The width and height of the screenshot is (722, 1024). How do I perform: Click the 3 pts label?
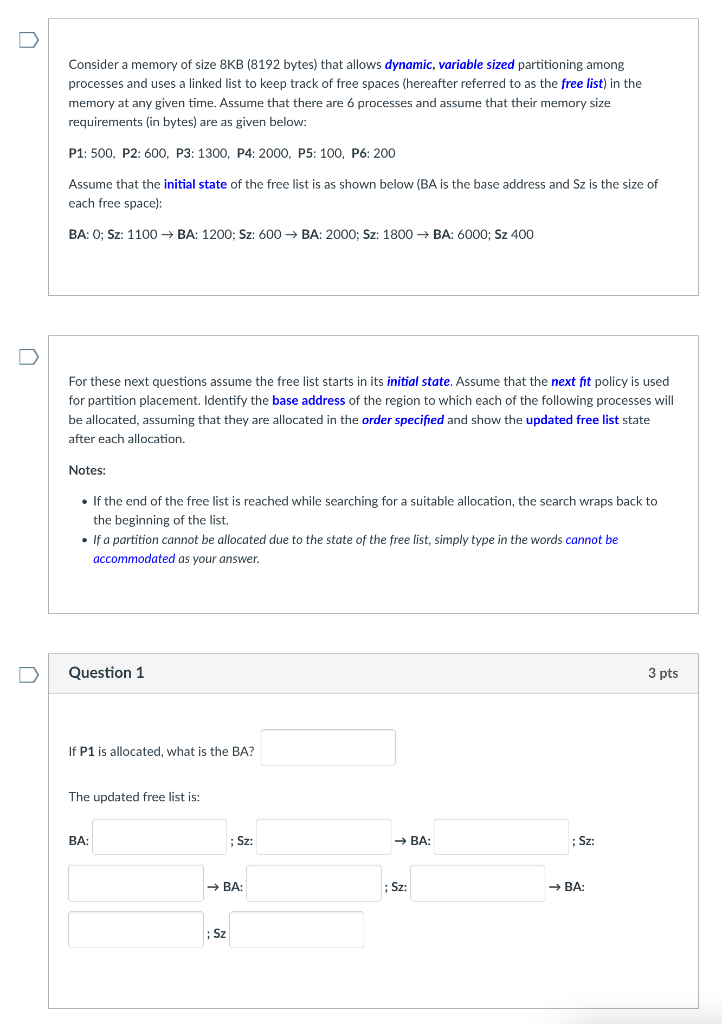[x=663, y=673]
